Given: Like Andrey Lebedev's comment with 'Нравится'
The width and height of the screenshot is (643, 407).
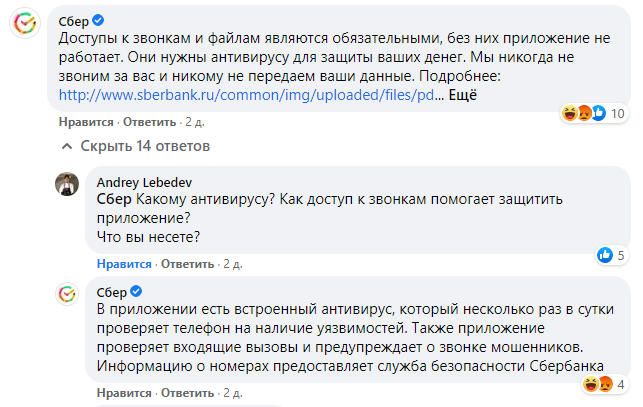Looking at the screenshot, I should (x=124, y=264).
